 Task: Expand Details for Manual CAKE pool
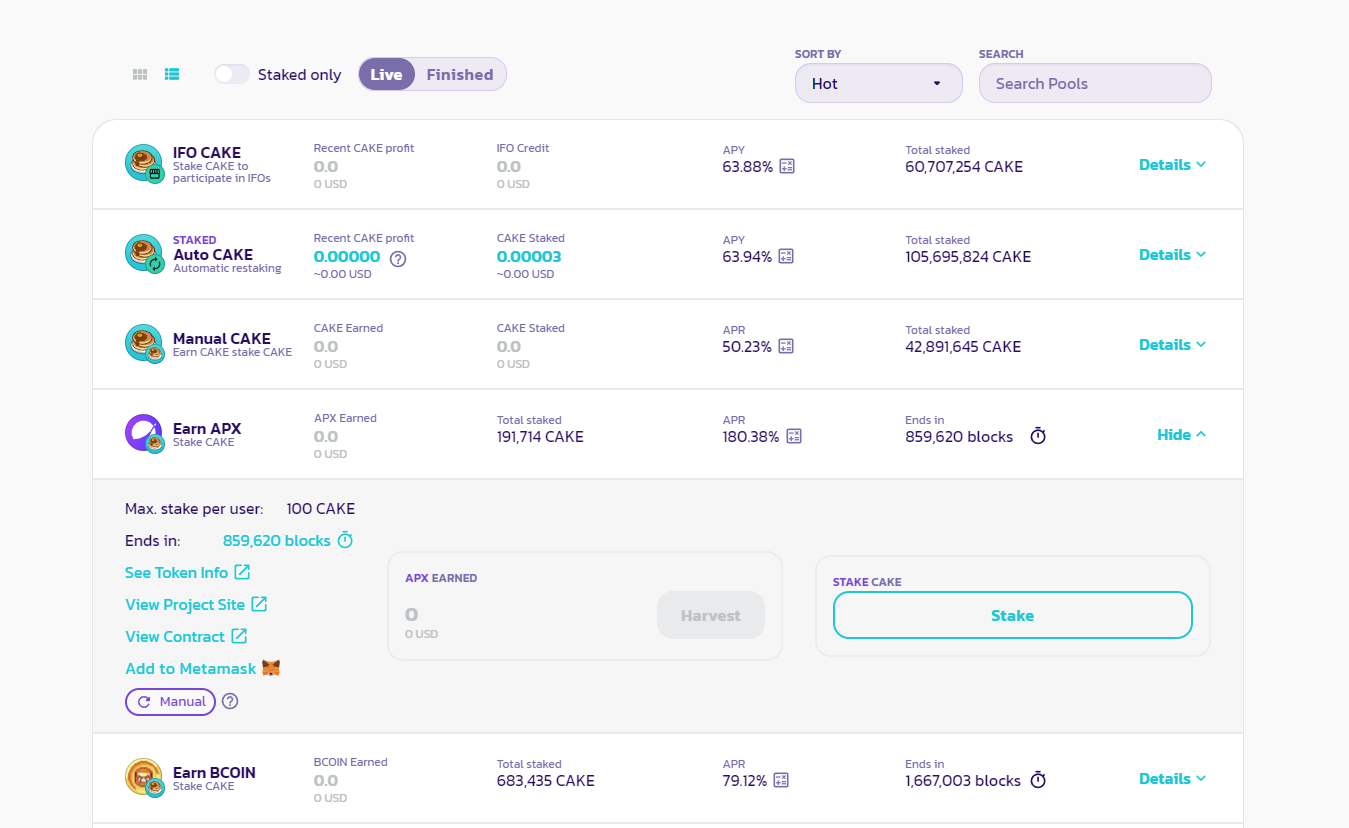click(1173, 345)
